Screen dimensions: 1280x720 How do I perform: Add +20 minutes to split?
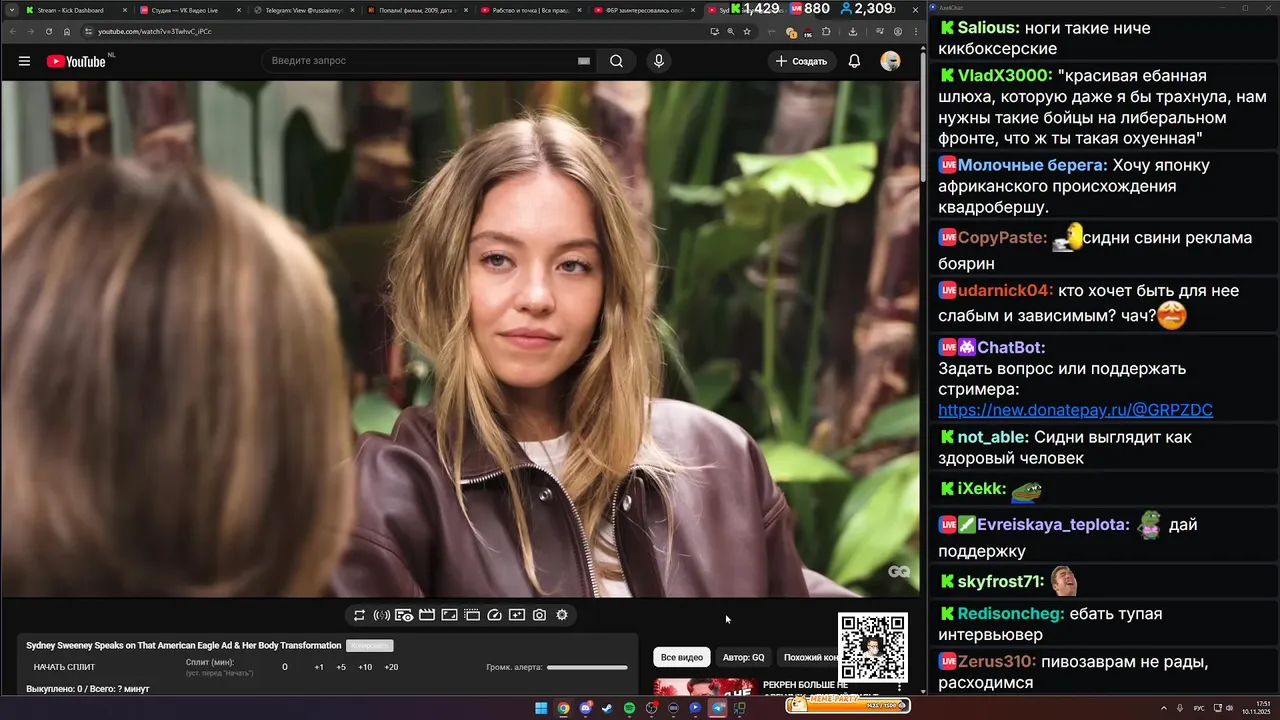391,667
